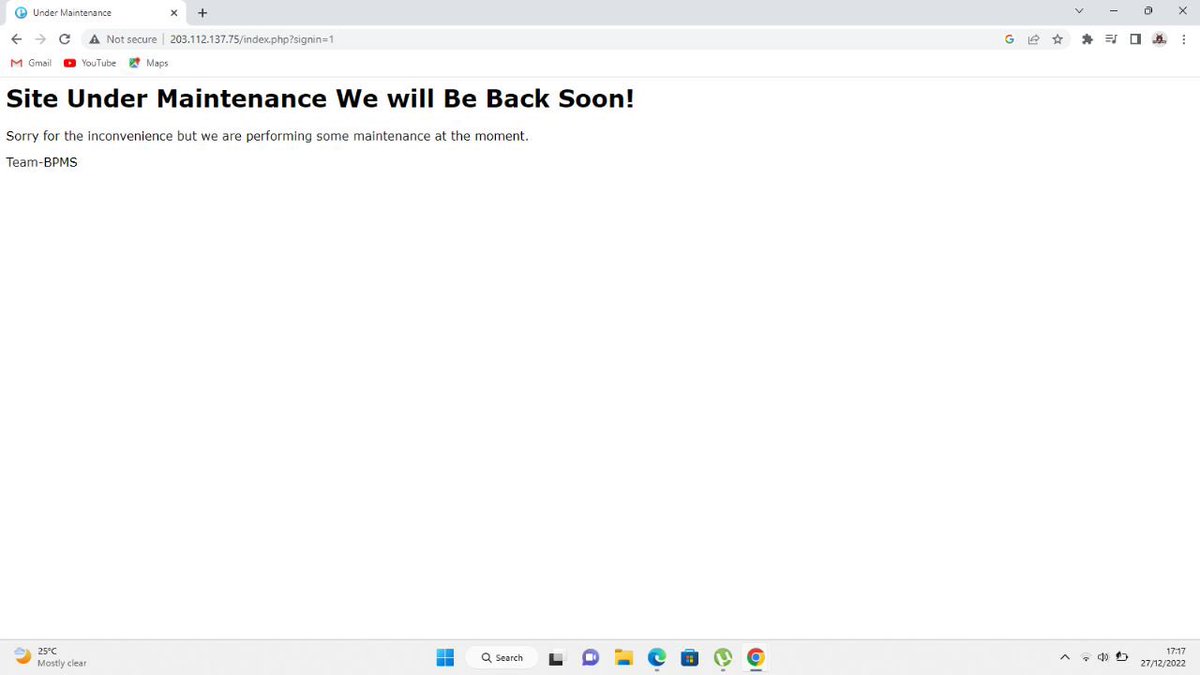The width and height of the screenshot is (1200, 675).
Task: Open the Not secure site info warning
Action: (123, 39)
